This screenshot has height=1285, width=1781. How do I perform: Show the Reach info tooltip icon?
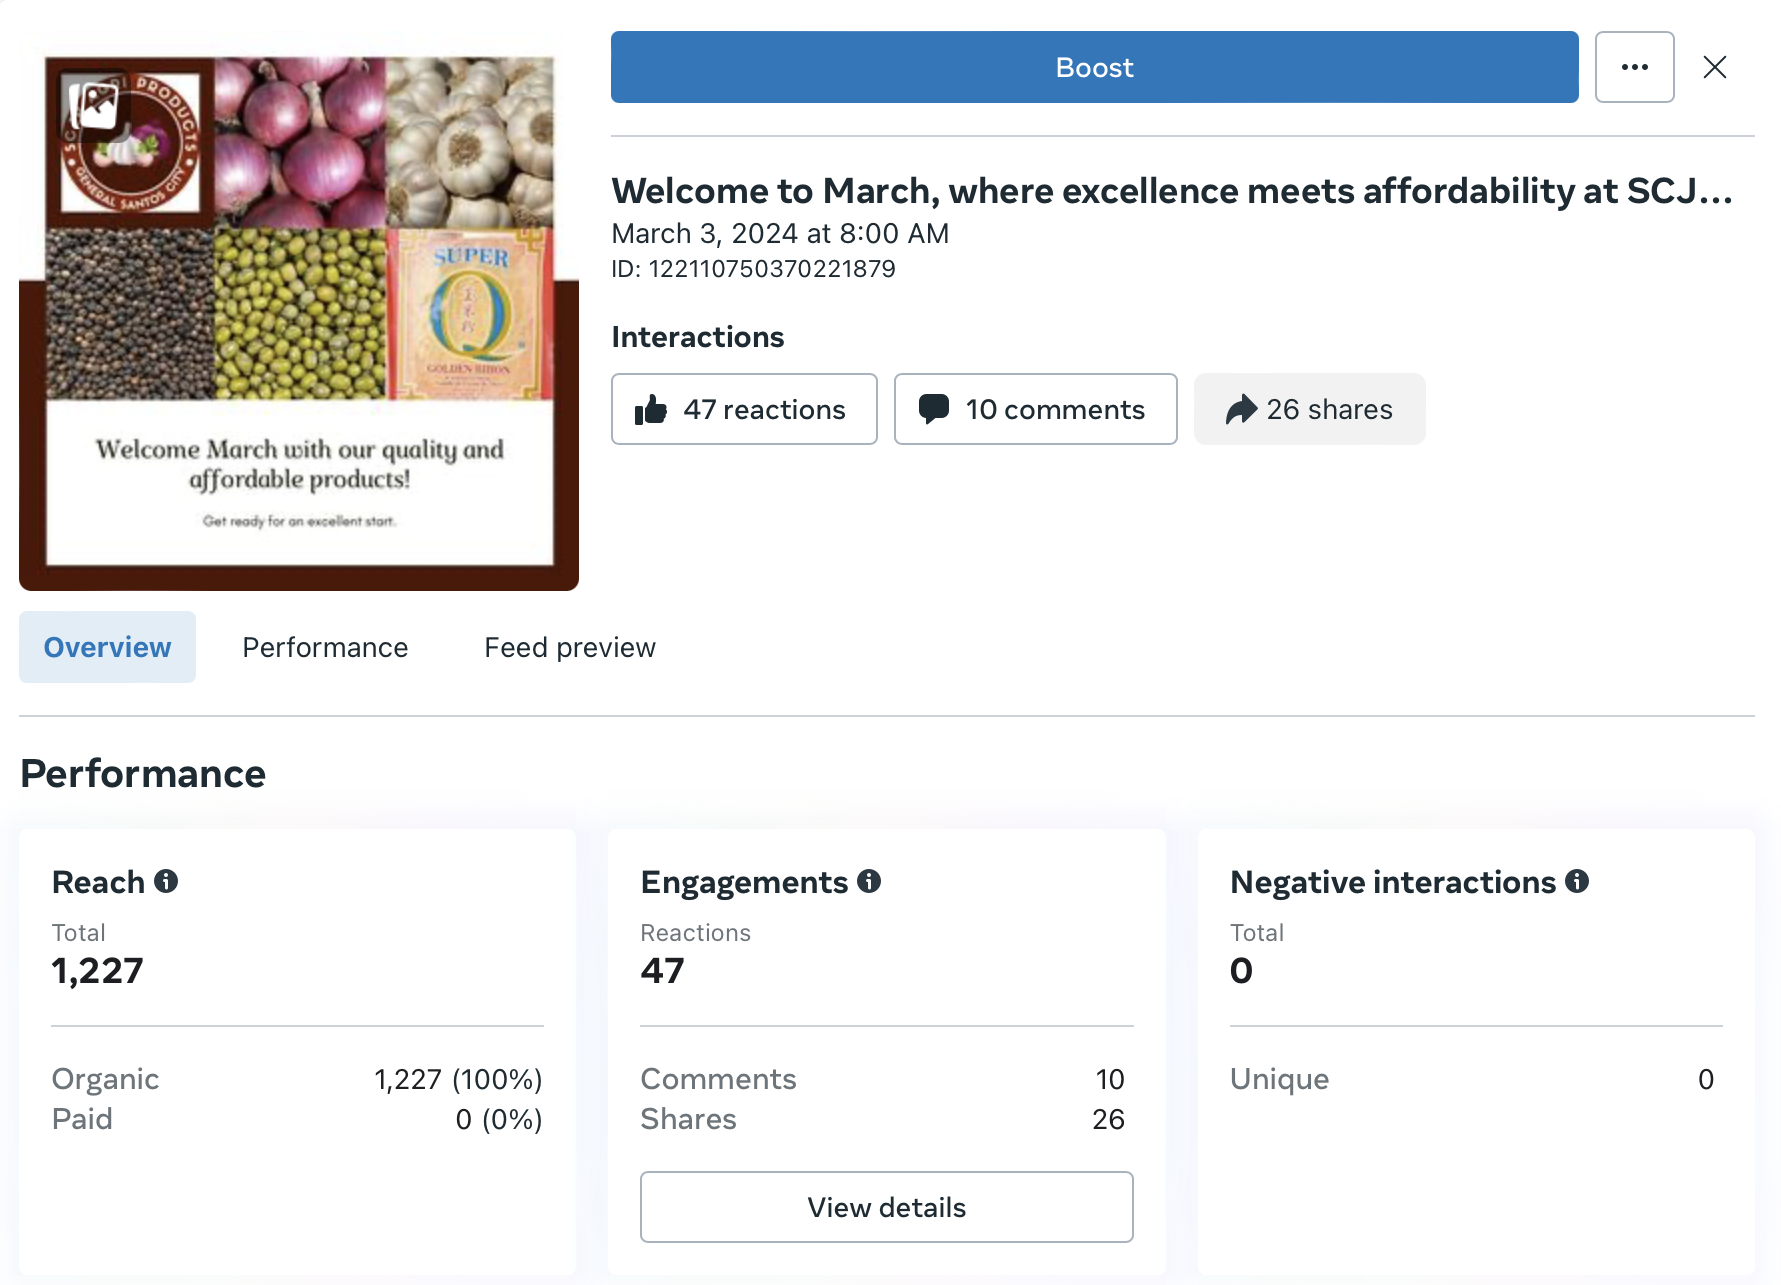166,881
